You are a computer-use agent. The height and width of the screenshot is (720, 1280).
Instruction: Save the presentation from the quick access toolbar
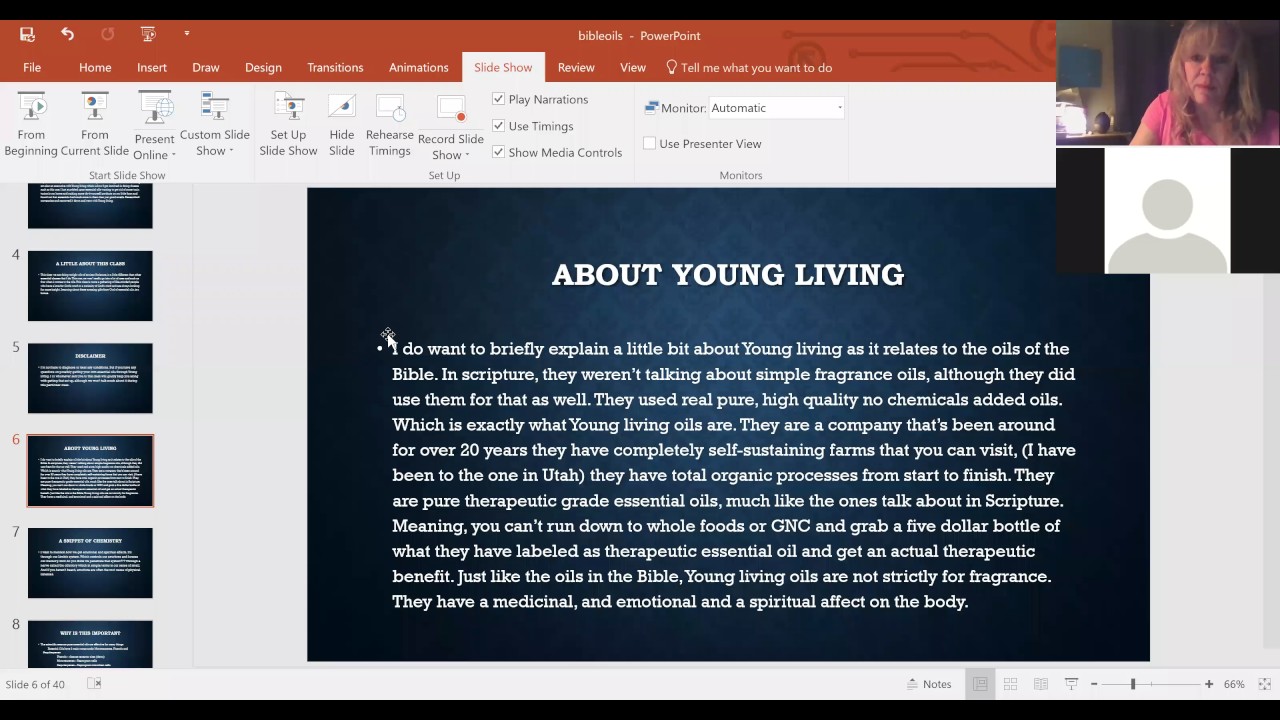(27, 34)
